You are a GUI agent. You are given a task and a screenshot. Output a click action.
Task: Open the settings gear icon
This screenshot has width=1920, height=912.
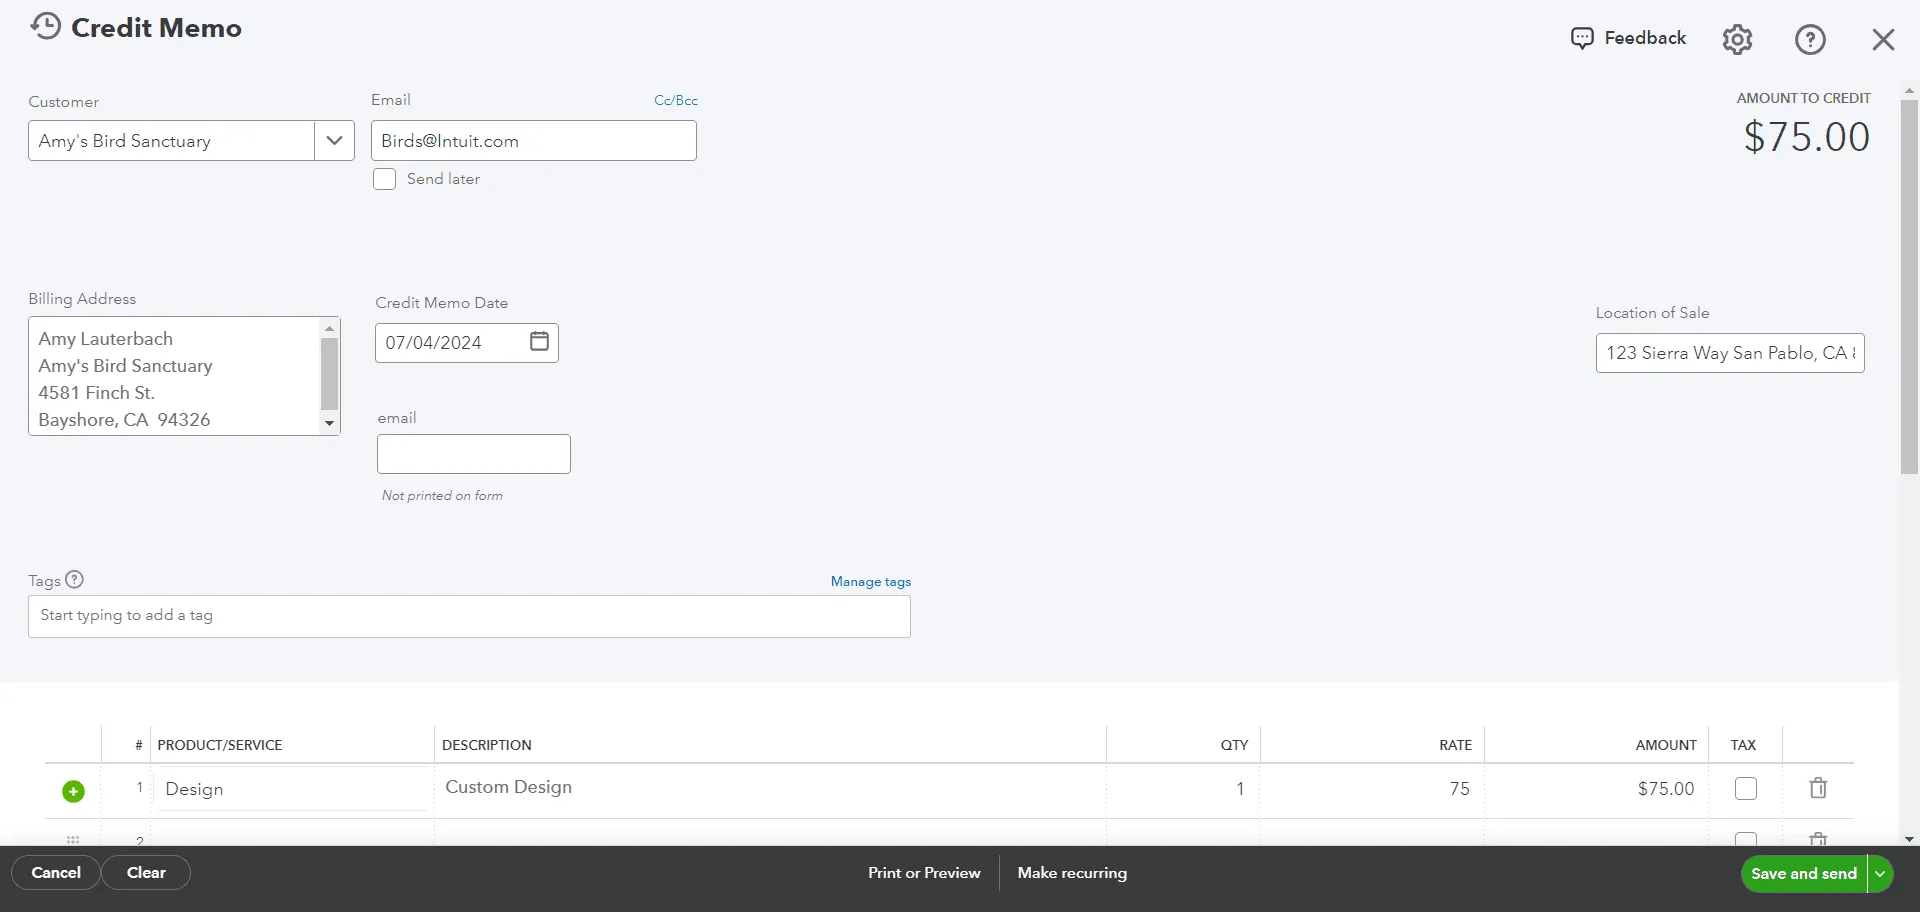click(1737, 39)
